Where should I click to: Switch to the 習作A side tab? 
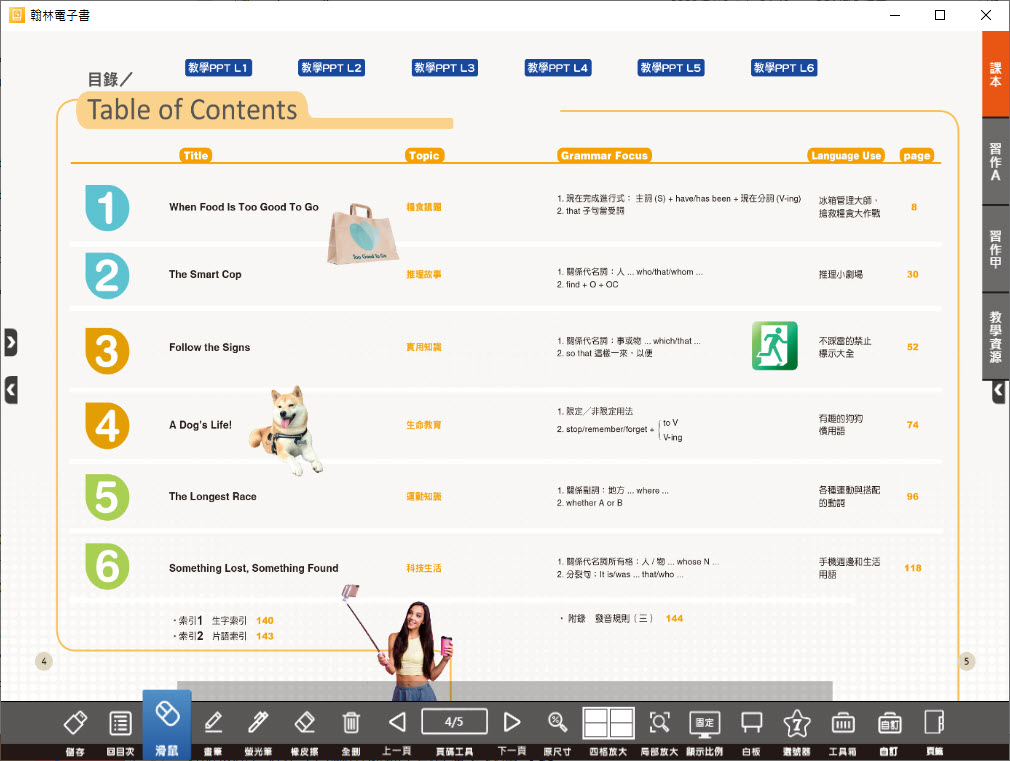[x=995, y=161]
